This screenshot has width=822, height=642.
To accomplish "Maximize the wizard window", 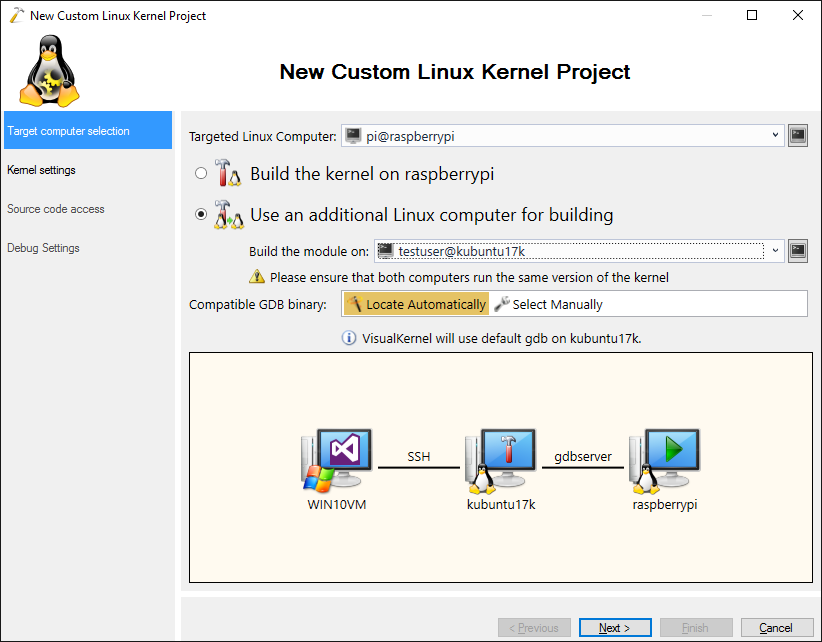I will pyautogui.click(x=752, y=15).
